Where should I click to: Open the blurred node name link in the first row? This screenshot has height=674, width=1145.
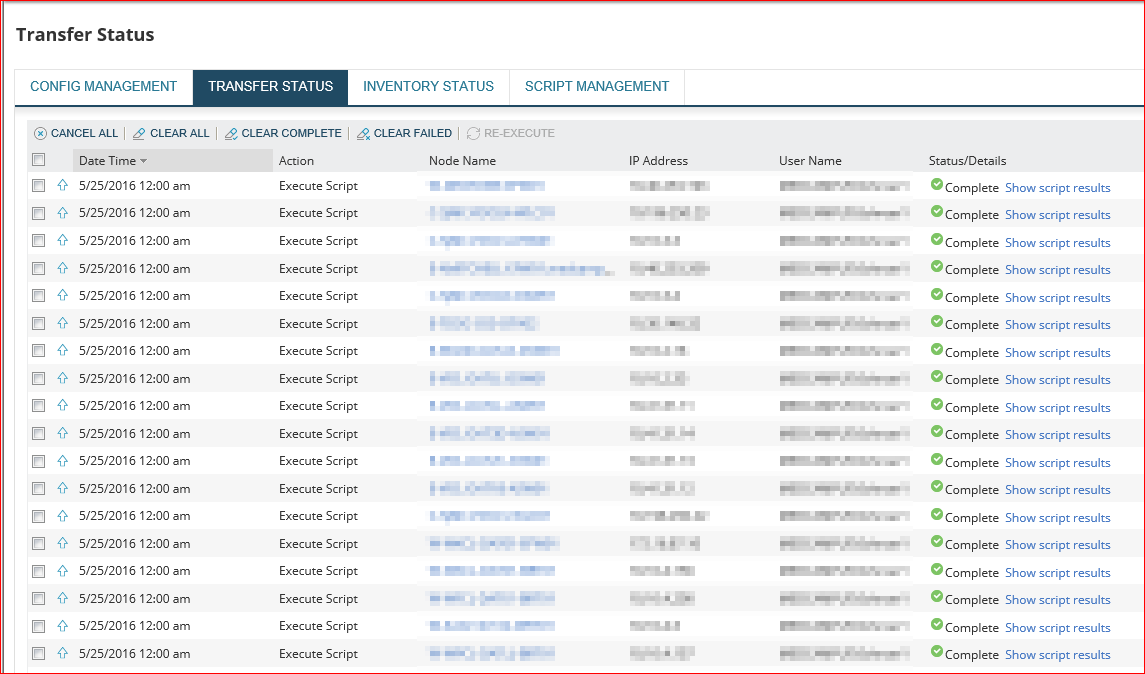click(487, 185)
